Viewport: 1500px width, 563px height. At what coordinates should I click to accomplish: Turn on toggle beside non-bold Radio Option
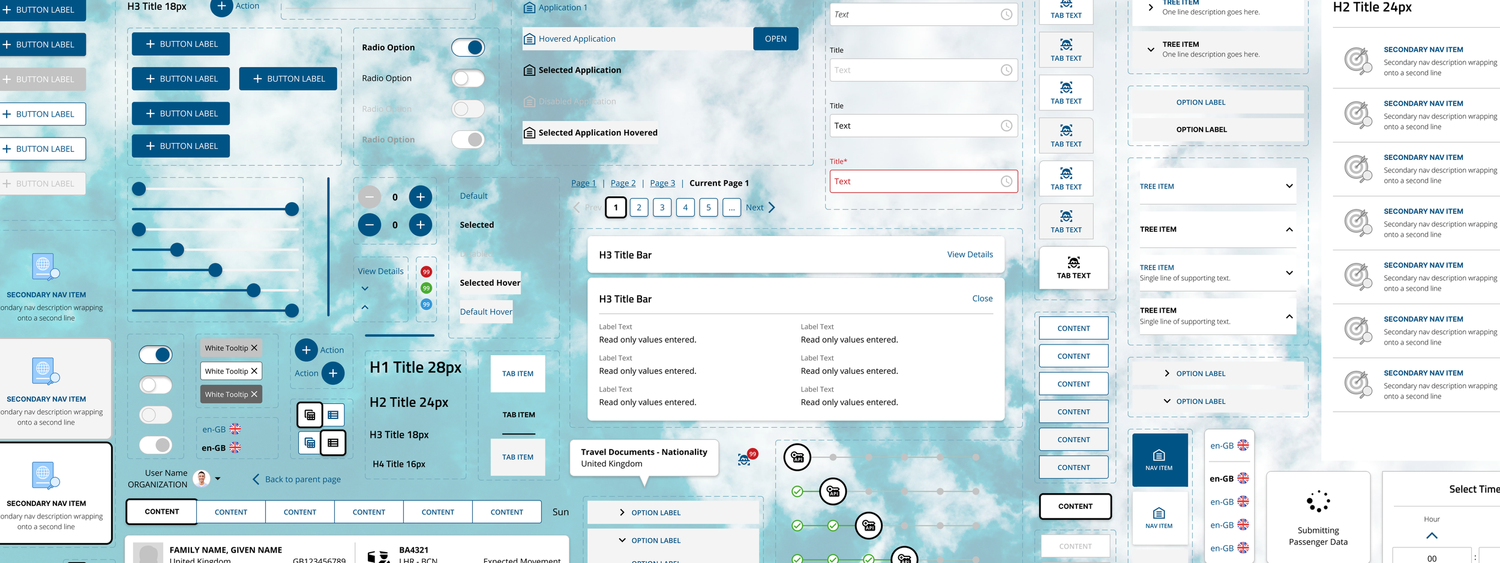click(467, 78)
